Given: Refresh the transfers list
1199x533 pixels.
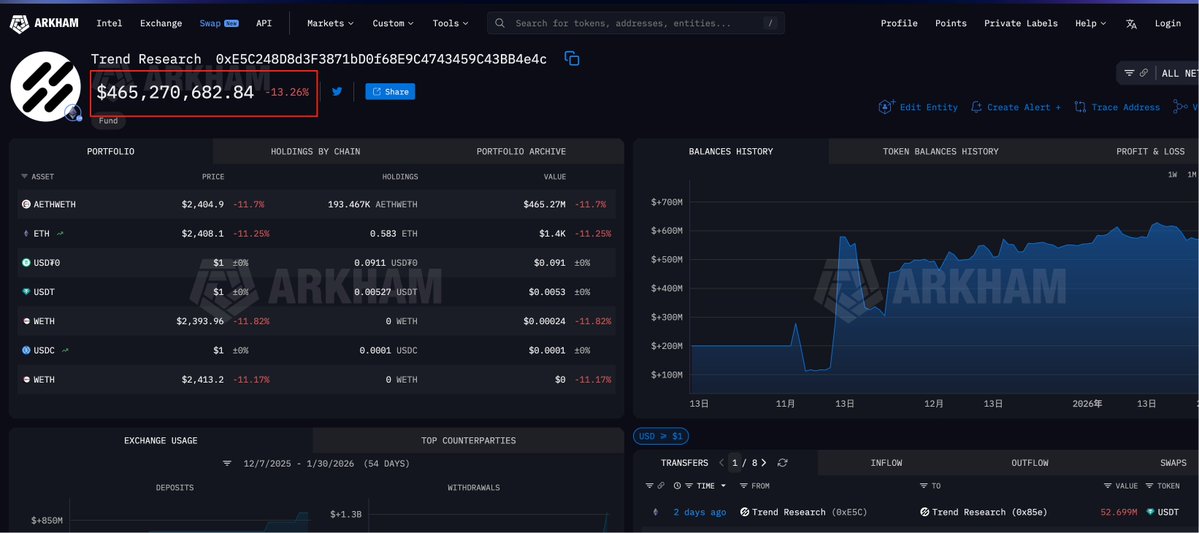Looking at the screenshot, I should [x=782, y=463].
